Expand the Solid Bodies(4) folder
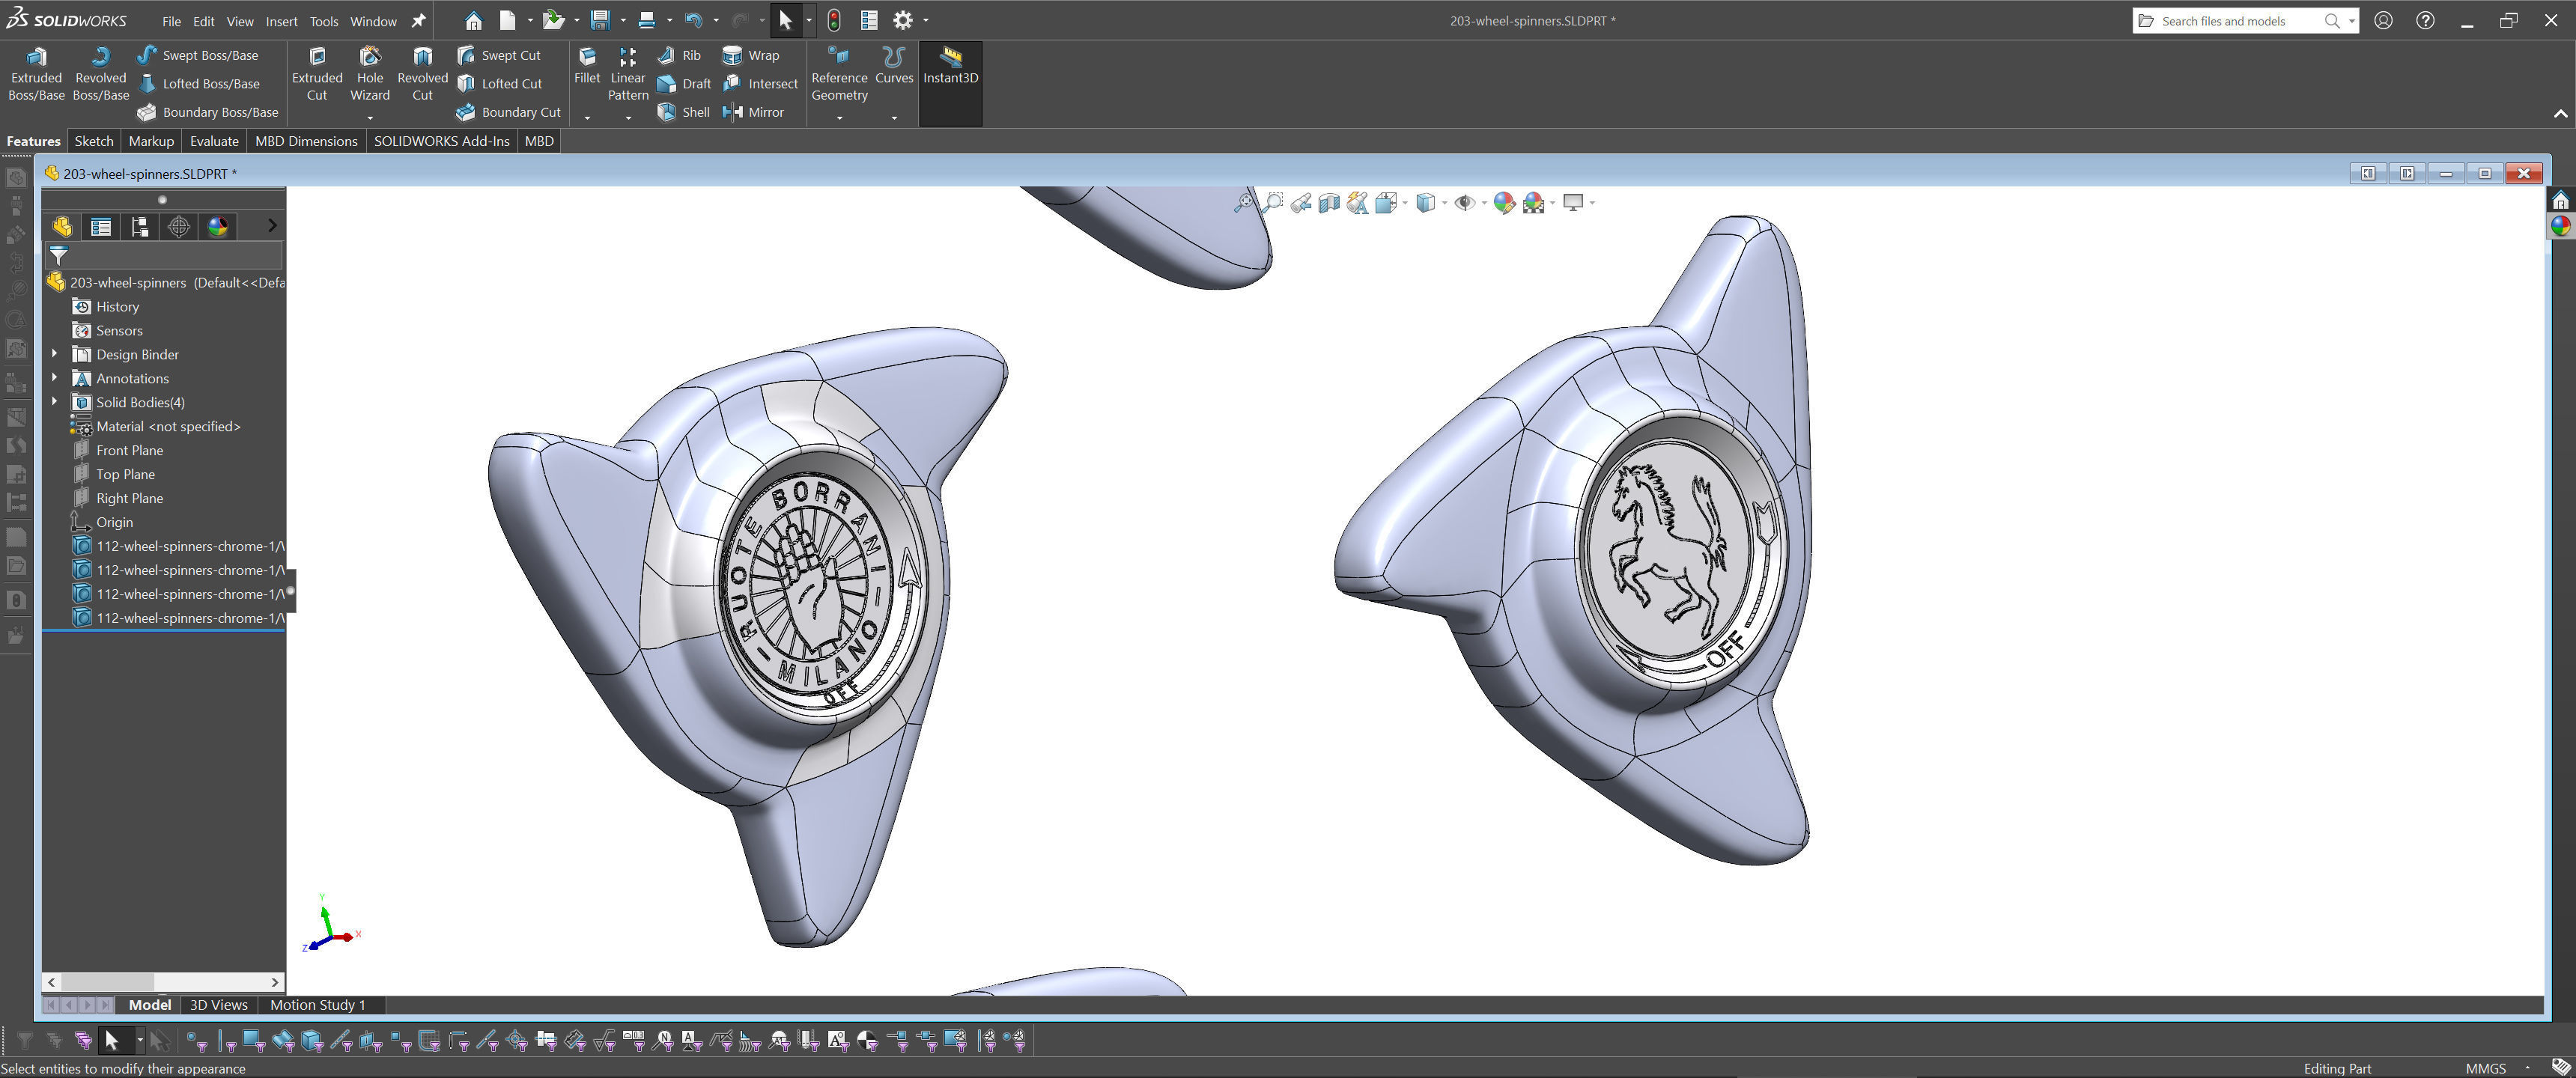Image resolution: width=2576 pixels, height=1078 pixels. point(55,402)
